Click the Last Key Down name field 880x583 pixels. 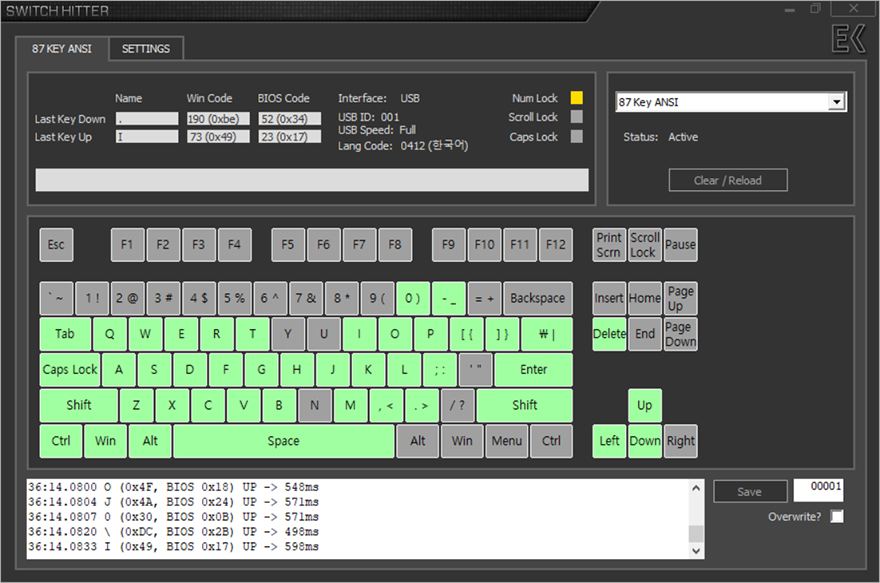pos(147,119)
